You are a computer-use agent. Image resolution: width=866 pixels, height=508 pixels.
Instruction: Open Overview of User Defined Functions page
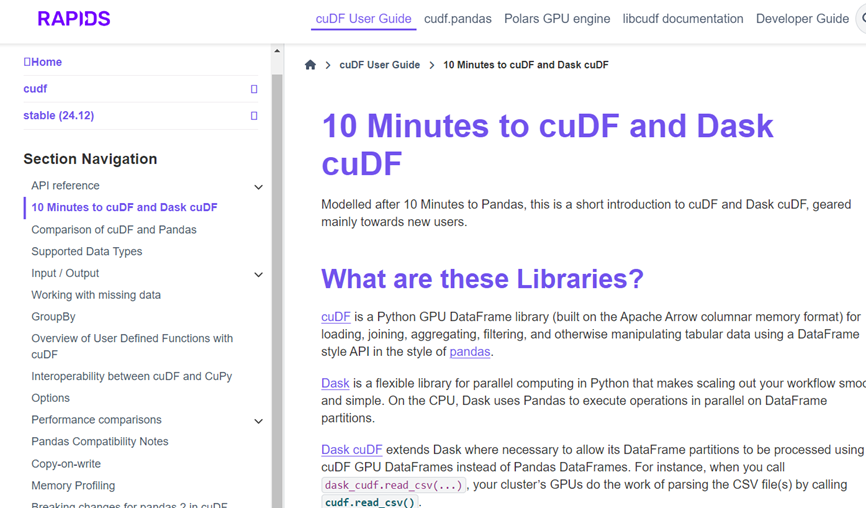132,346
